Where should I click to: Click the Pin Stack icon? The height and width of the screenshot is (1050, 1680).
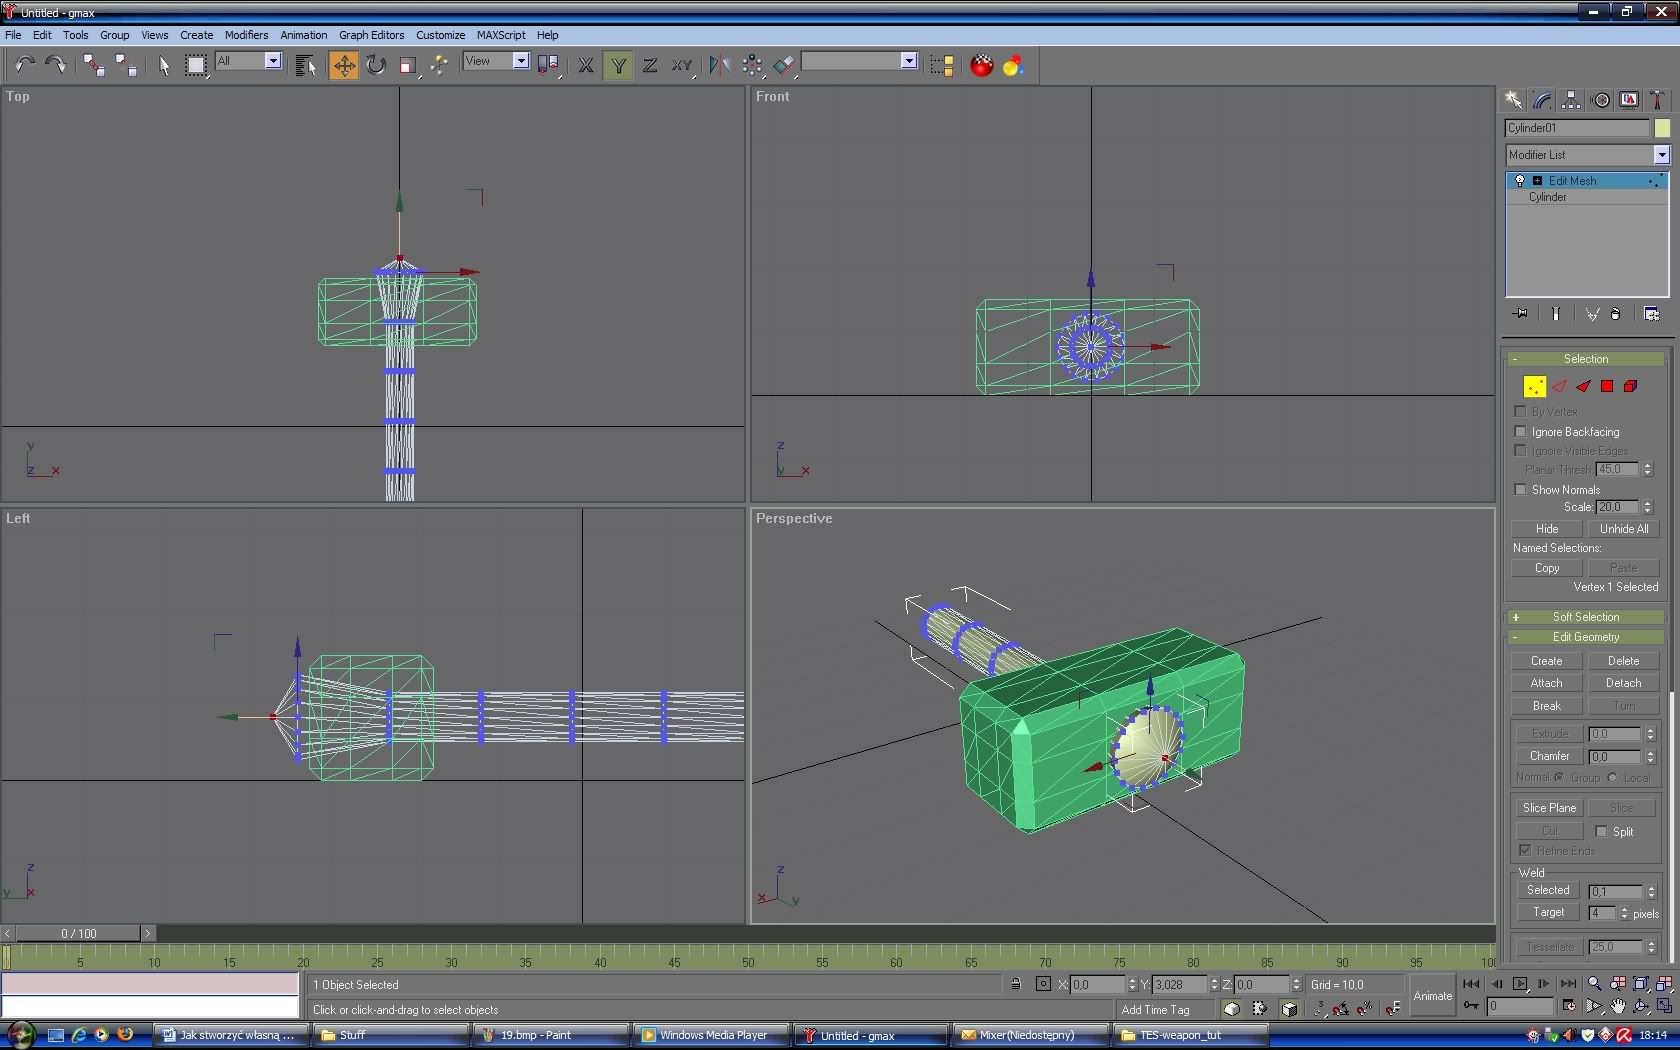click(1521, 314)
